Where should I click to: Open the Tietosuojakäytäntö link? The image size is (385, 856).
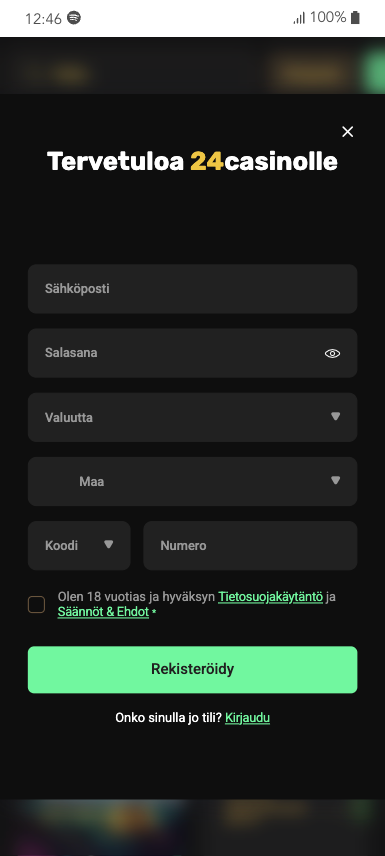click(x=270, y=597)
